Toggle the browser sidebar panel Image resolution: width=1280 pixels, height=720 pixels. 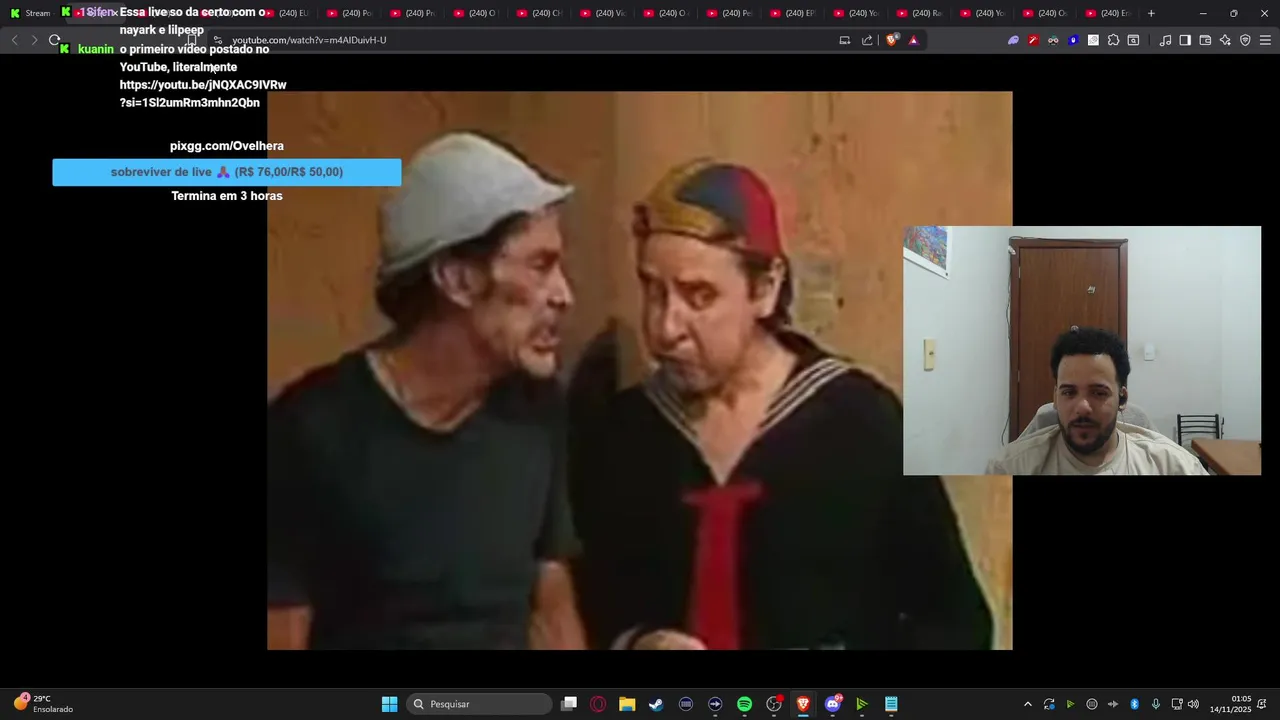tap(1185, 40)
